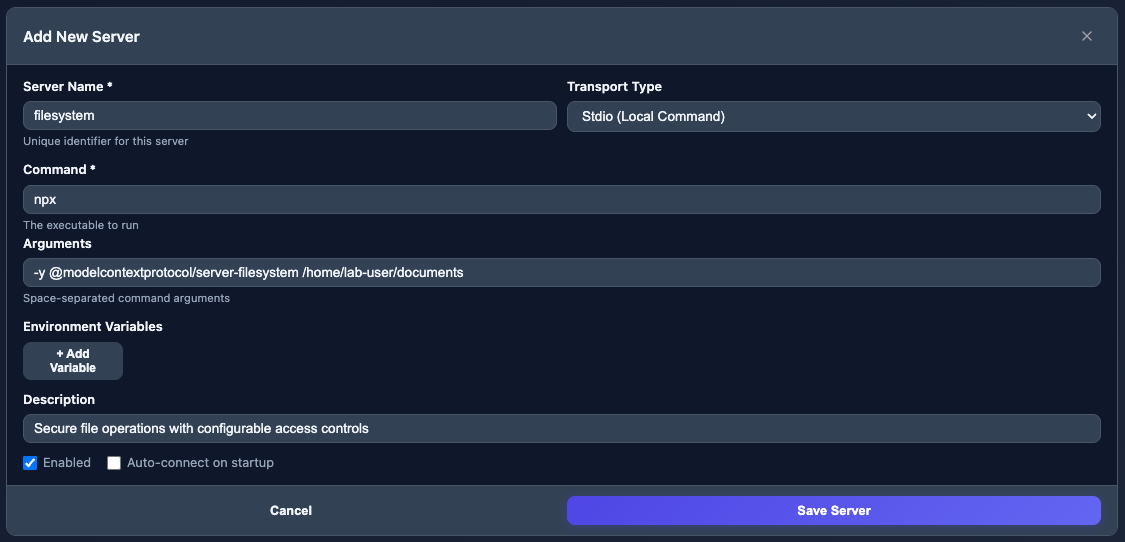This screenshot has height=542, width=1125.
Task: Click the 'Environment Variables' heading
Action: tap(92, 326)
